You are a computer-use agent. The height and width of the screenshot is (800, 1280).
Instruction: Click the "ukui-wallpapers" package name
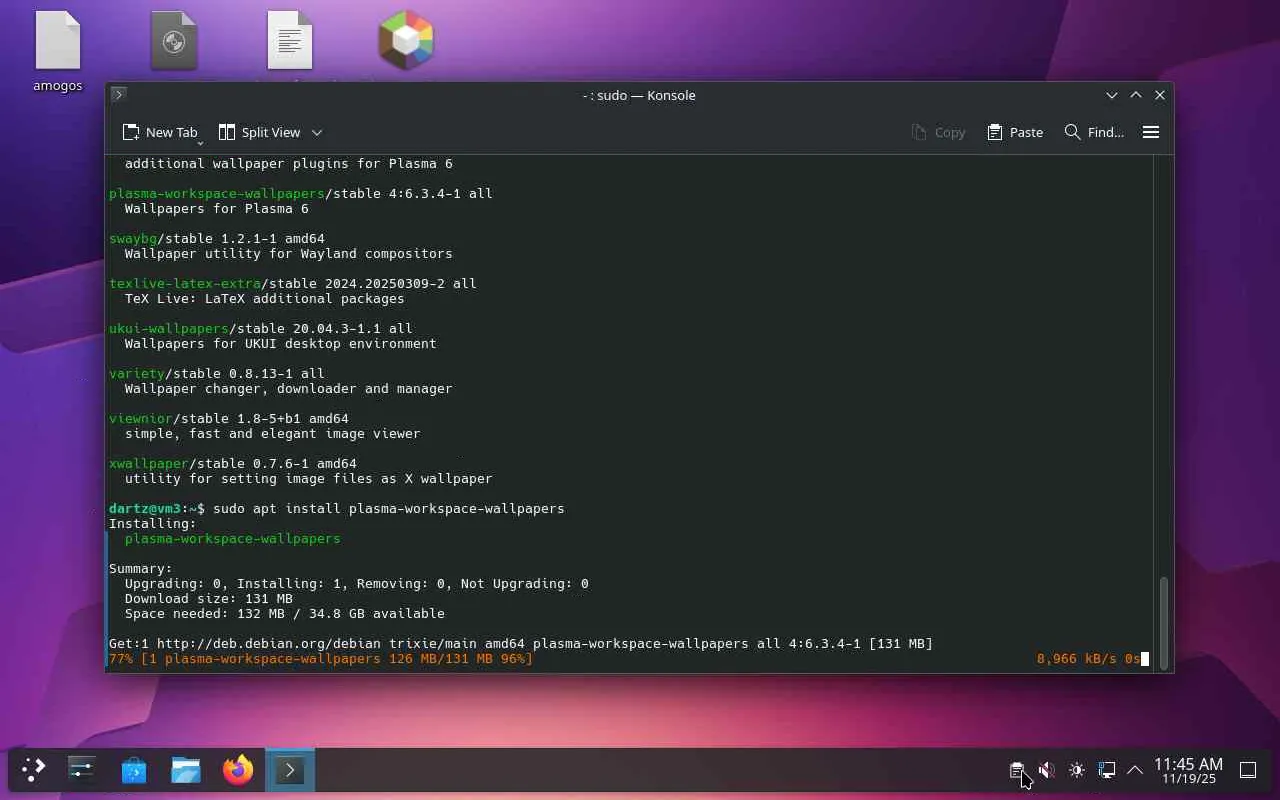(x=169, y=329)
